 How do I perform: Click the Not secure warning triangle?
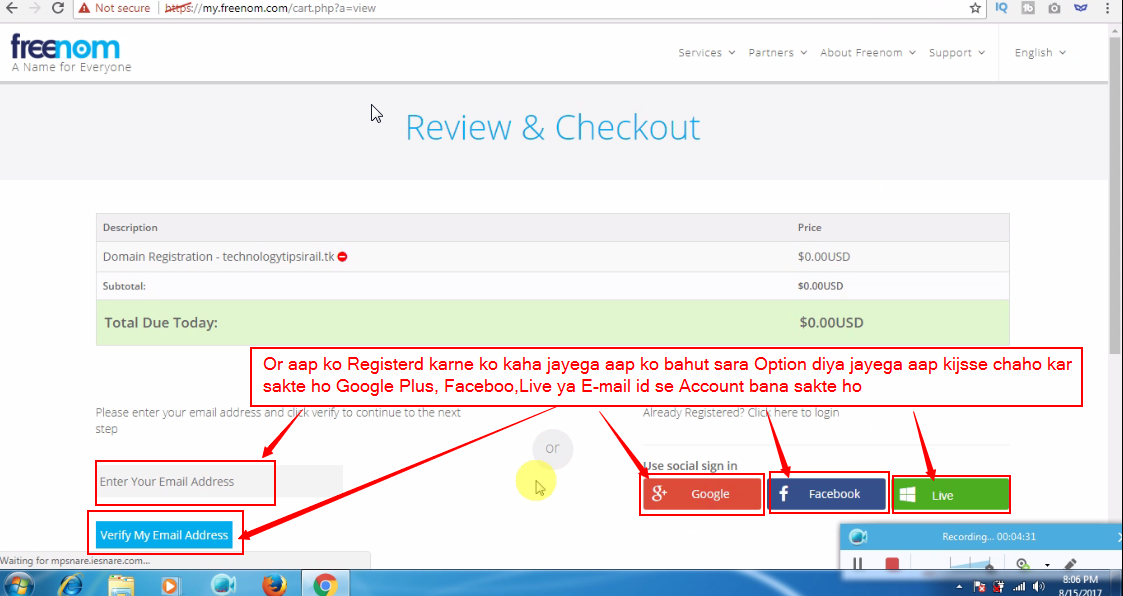point(85,8)
